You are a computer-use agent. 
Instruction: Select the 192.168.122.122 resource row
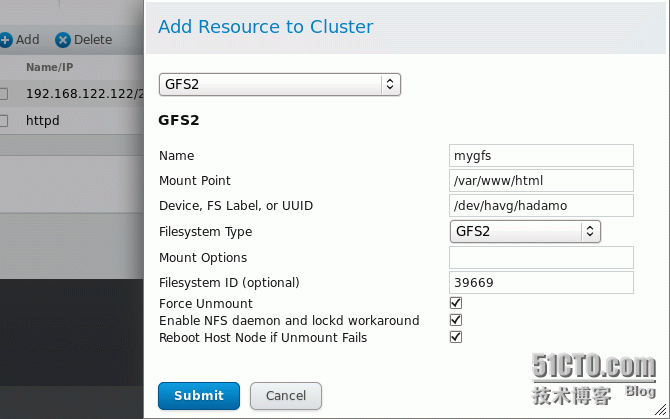[72, 94]
